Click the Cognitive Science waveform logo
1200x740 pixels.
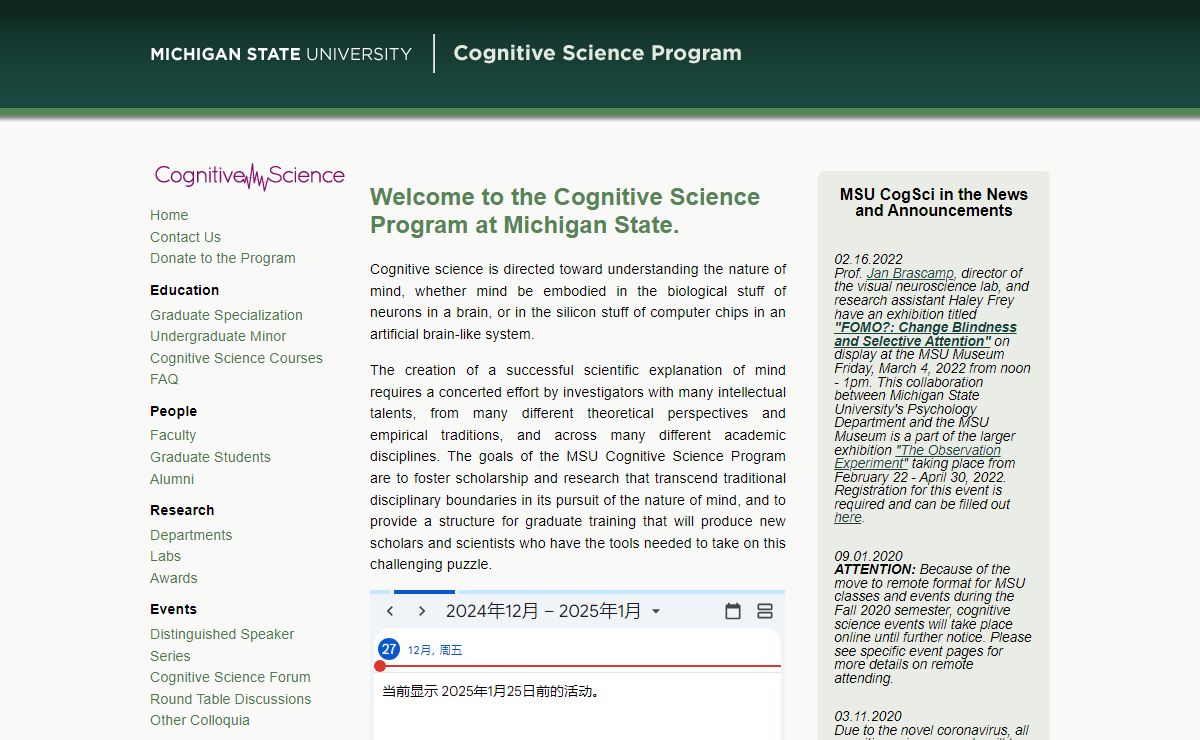tap(250, 176)
